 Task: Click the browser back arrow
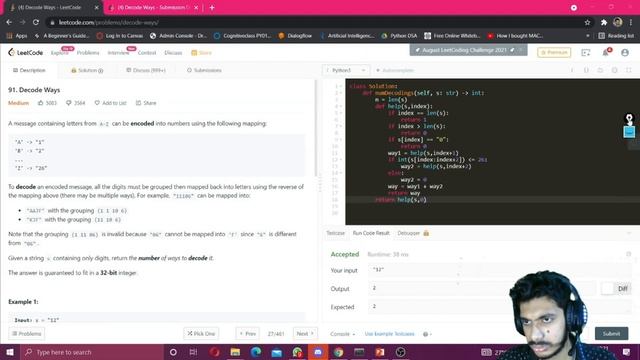[9, 22]
